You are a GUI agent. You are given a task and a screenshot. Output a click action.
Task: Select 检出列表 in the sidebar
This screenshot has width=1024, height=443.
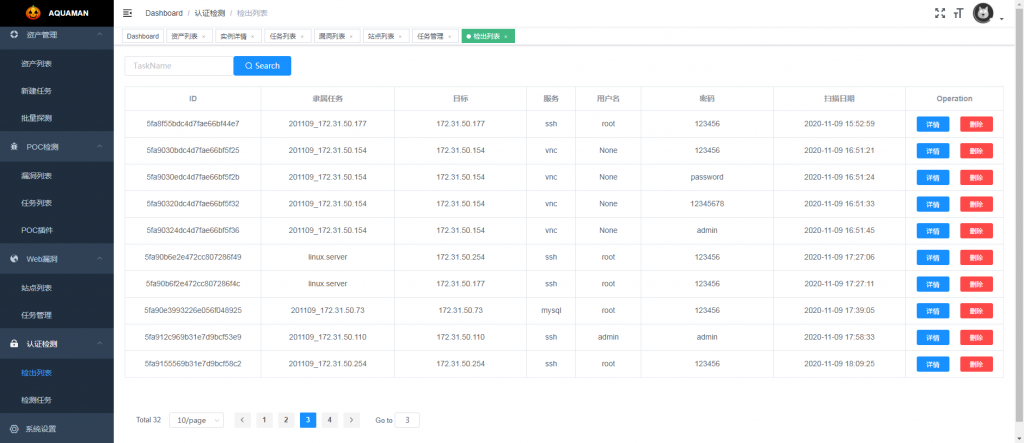tap(57, 373)
